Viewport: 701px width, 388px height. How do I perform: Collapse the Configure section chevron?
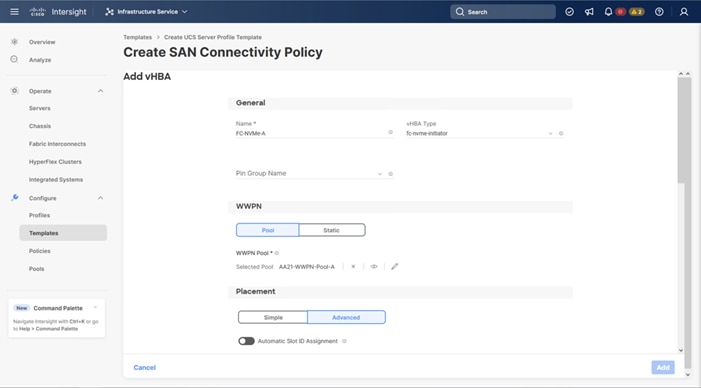[x=100, y=198]
